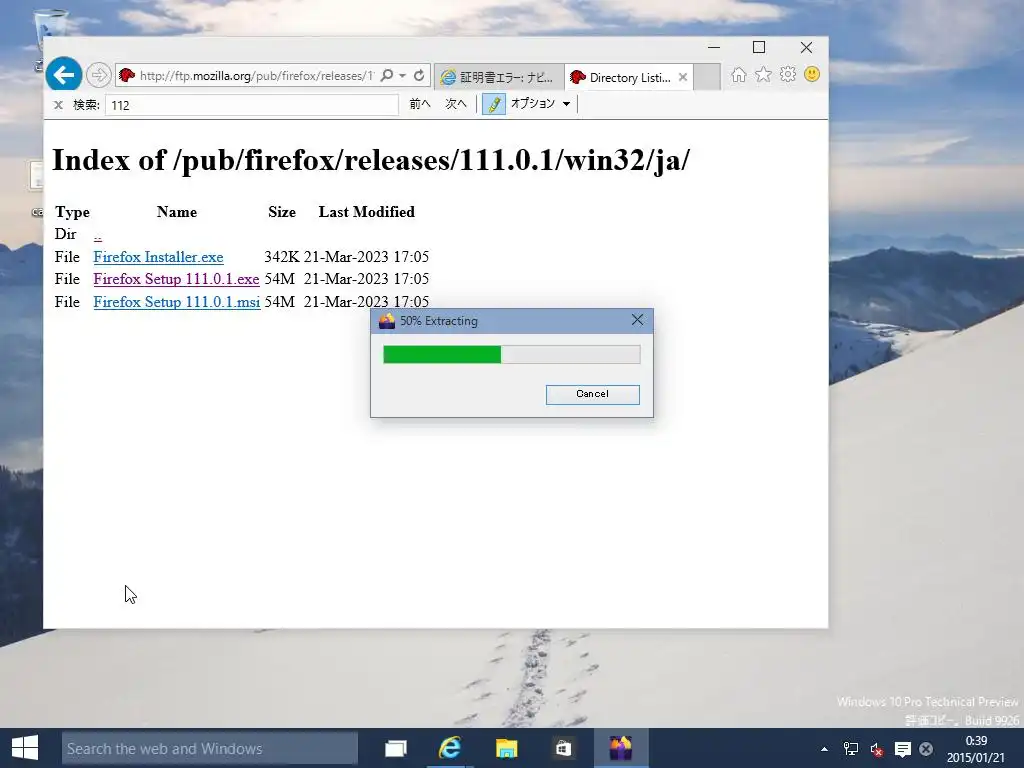Click the circled X tray icon
The width and height of the screenshot is (1024, 768).
coord(926,749)
